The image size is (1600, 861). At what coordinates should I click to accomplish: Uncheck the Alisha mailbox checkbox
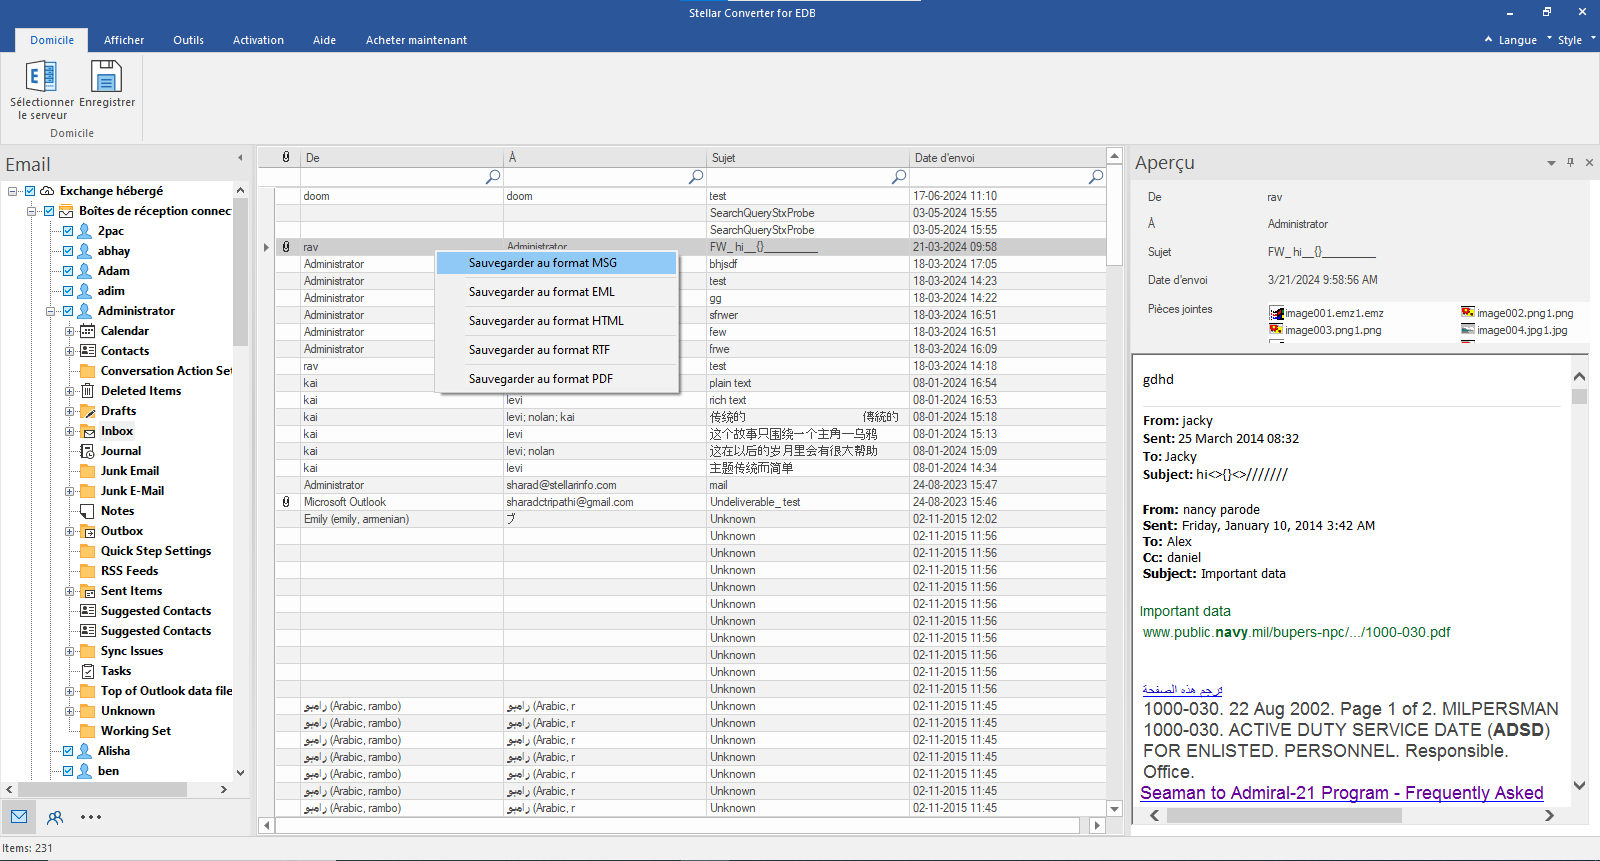68,751
